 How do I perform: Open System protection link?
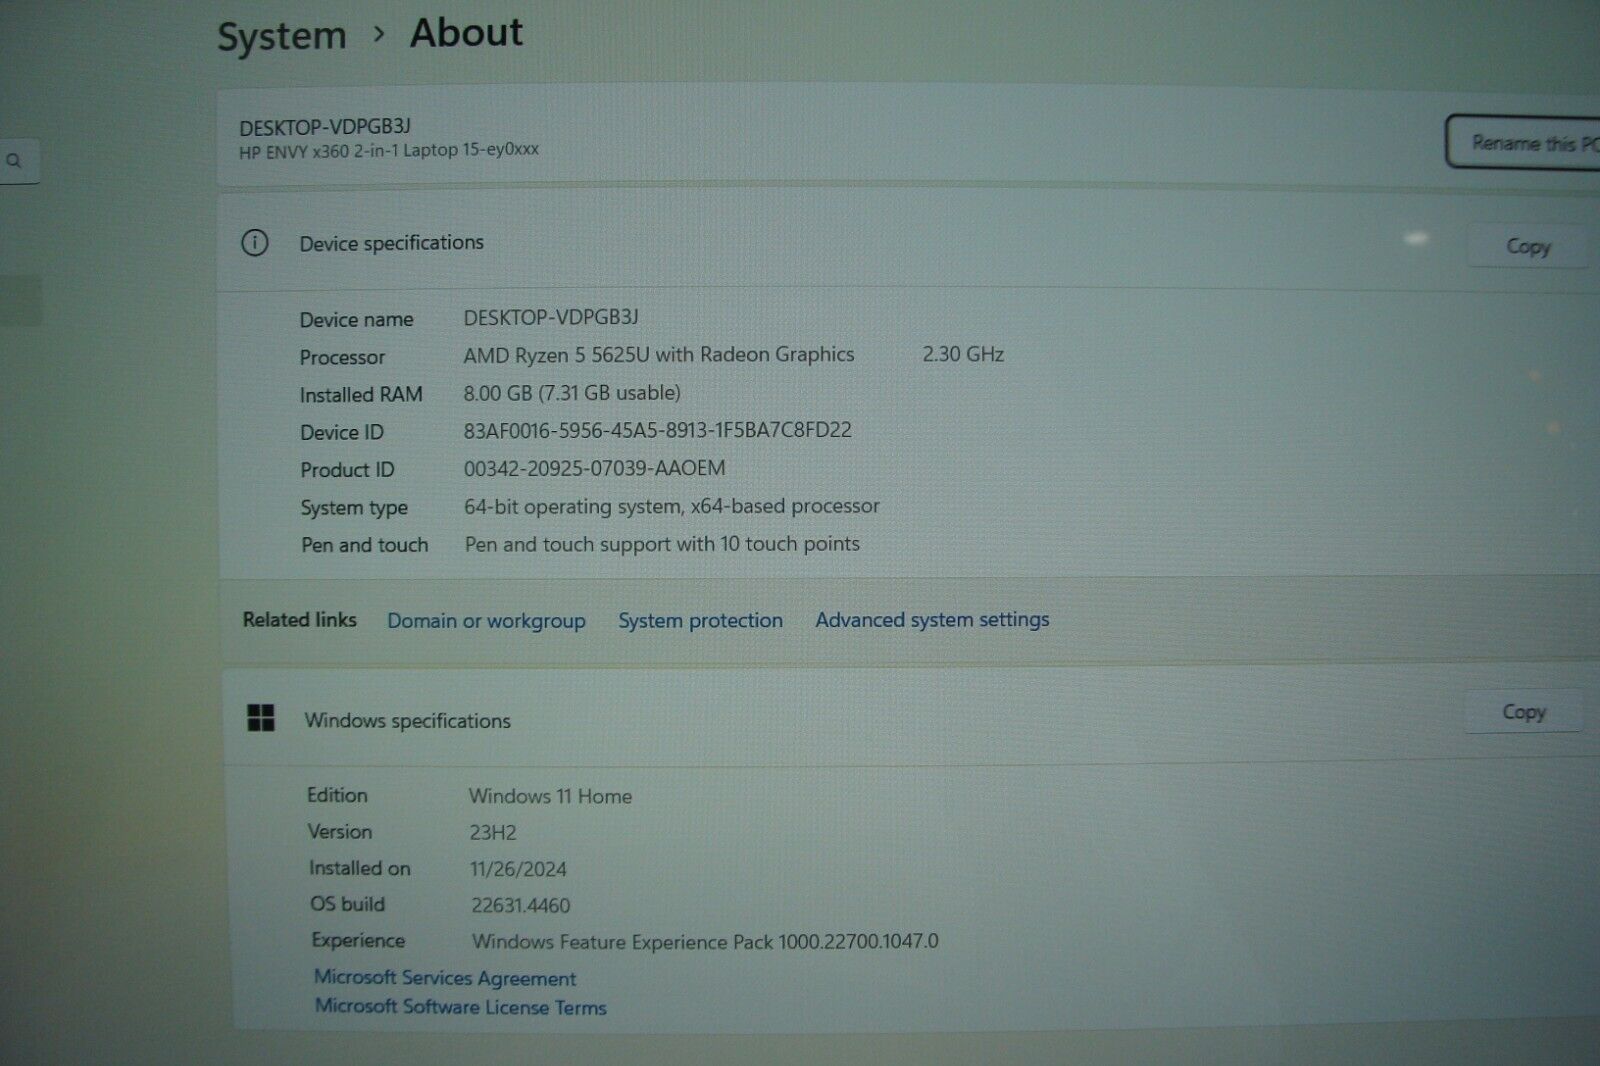coord(700,620)
